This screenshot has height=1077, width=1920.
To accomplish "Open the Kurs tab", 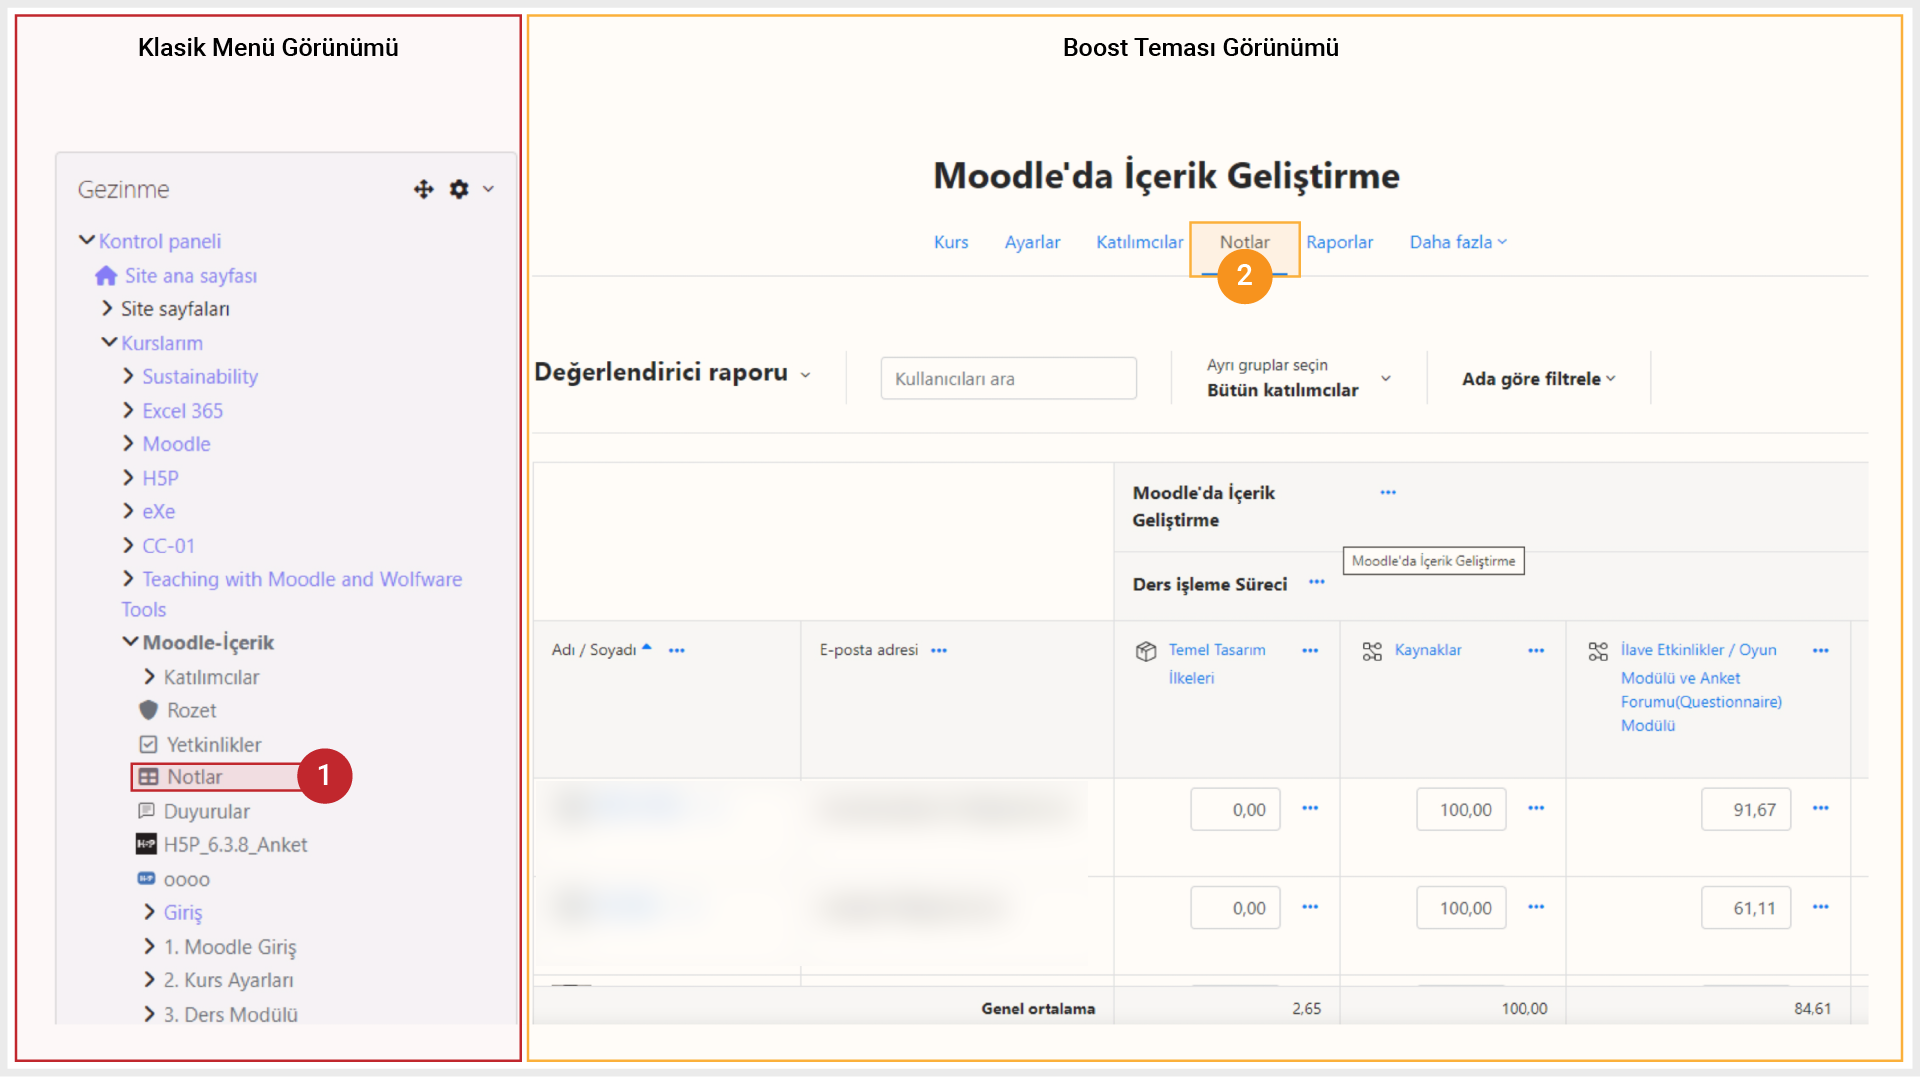I will click(x=951, y=242).
